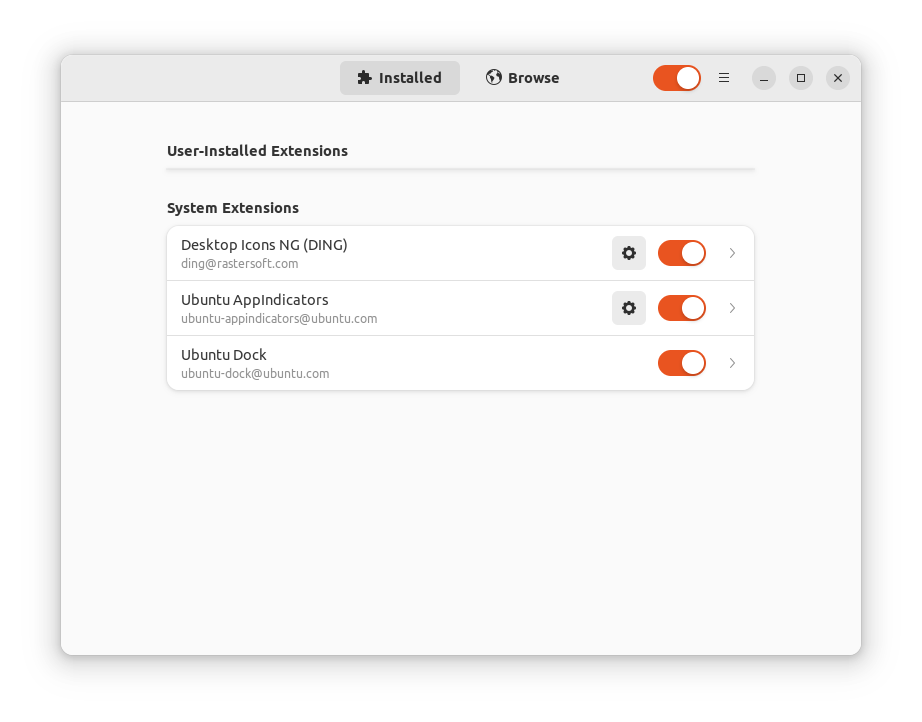Screen dimensions: 922x722
Task: Maximize the Extensions window
Action: click(801, 78)
